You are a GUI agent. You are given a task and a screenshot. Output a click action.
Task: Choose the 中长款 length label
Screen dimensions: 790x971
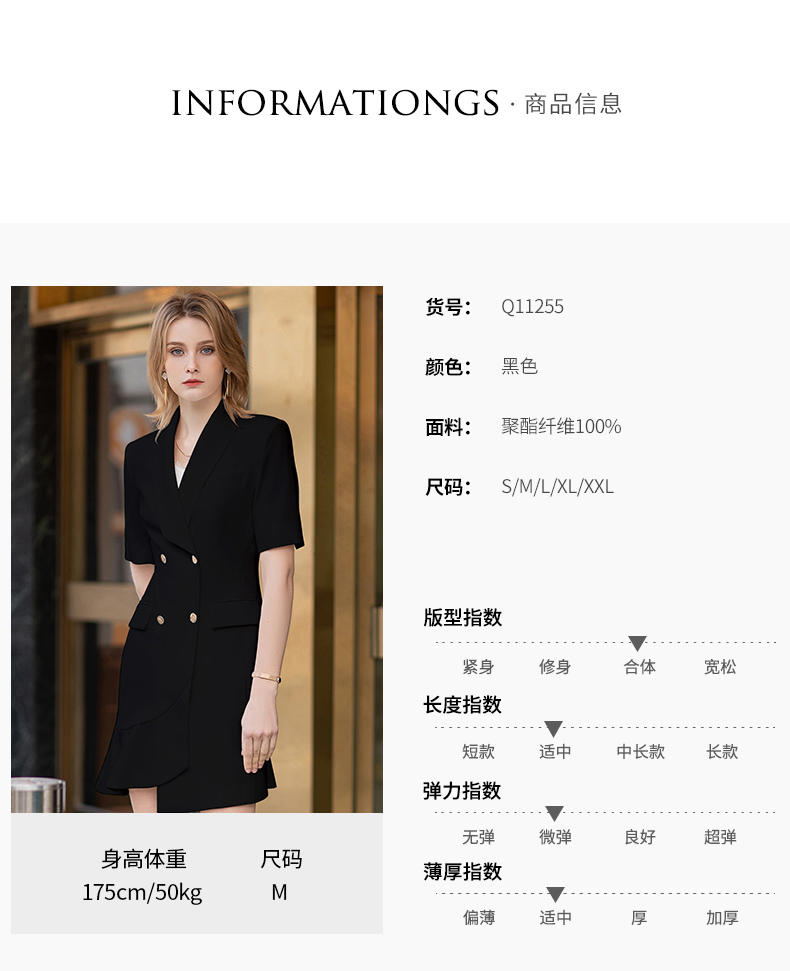(x=640, y=752)
